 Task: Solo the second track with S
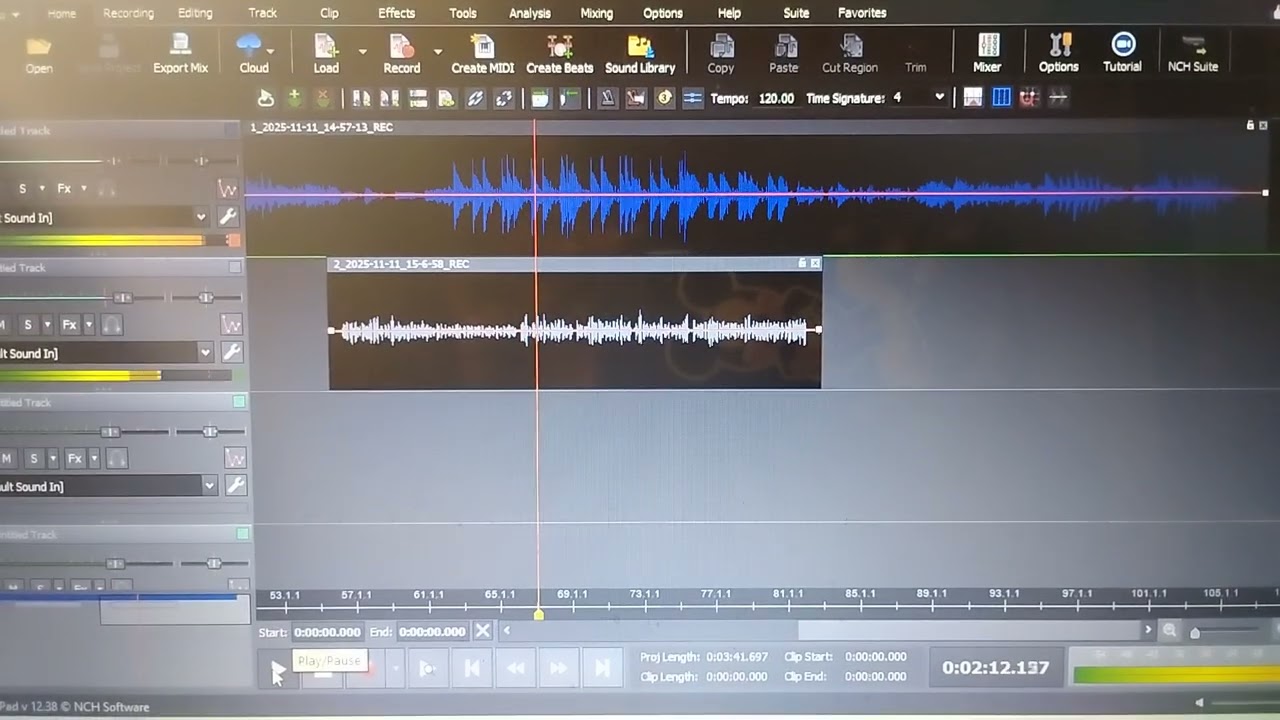tap(28, 324)
